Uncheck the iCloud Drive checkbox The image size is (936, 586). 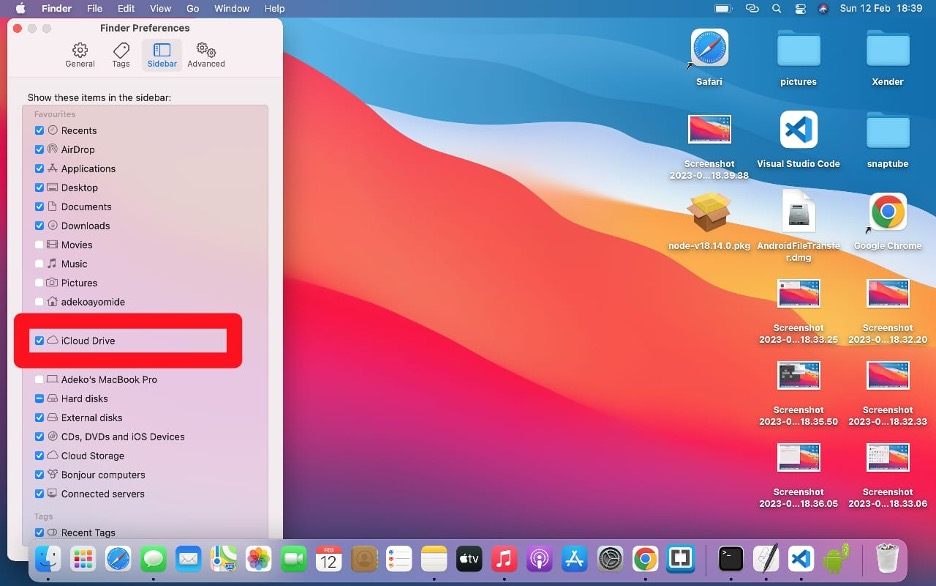click(39, 340)
